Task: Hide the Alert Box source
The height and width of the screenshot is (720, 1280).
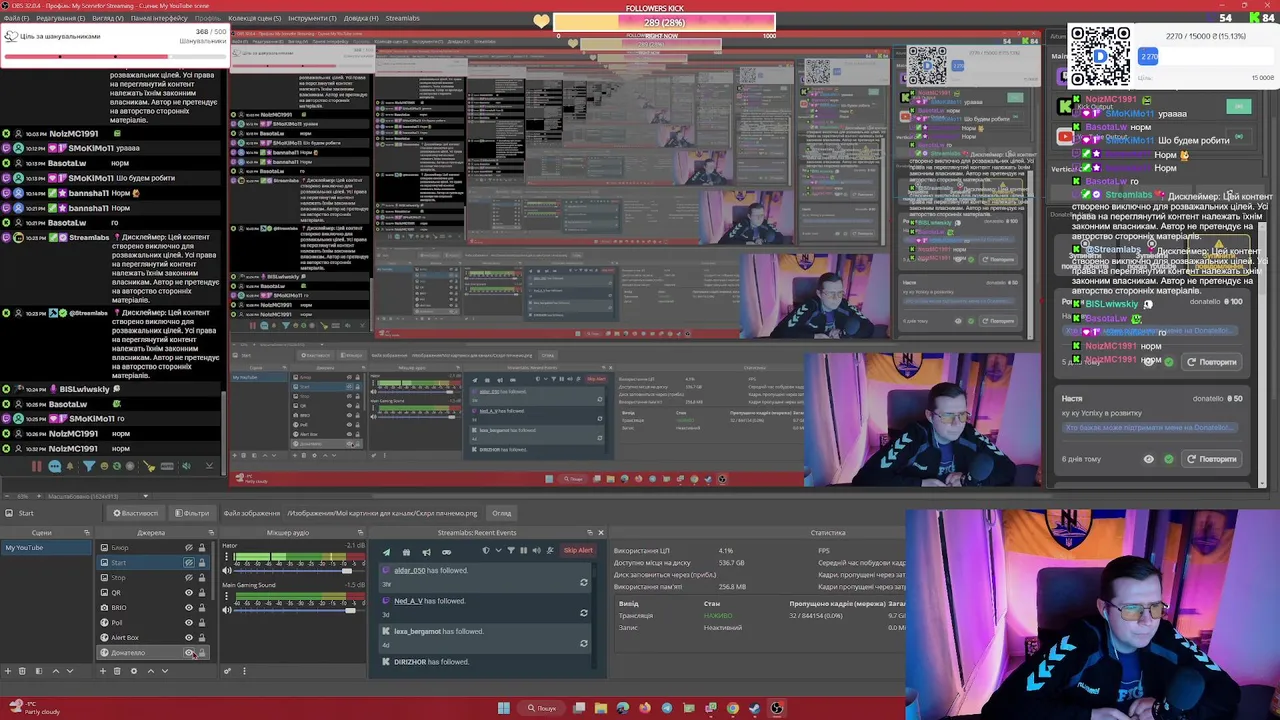Action: point(189,638)
